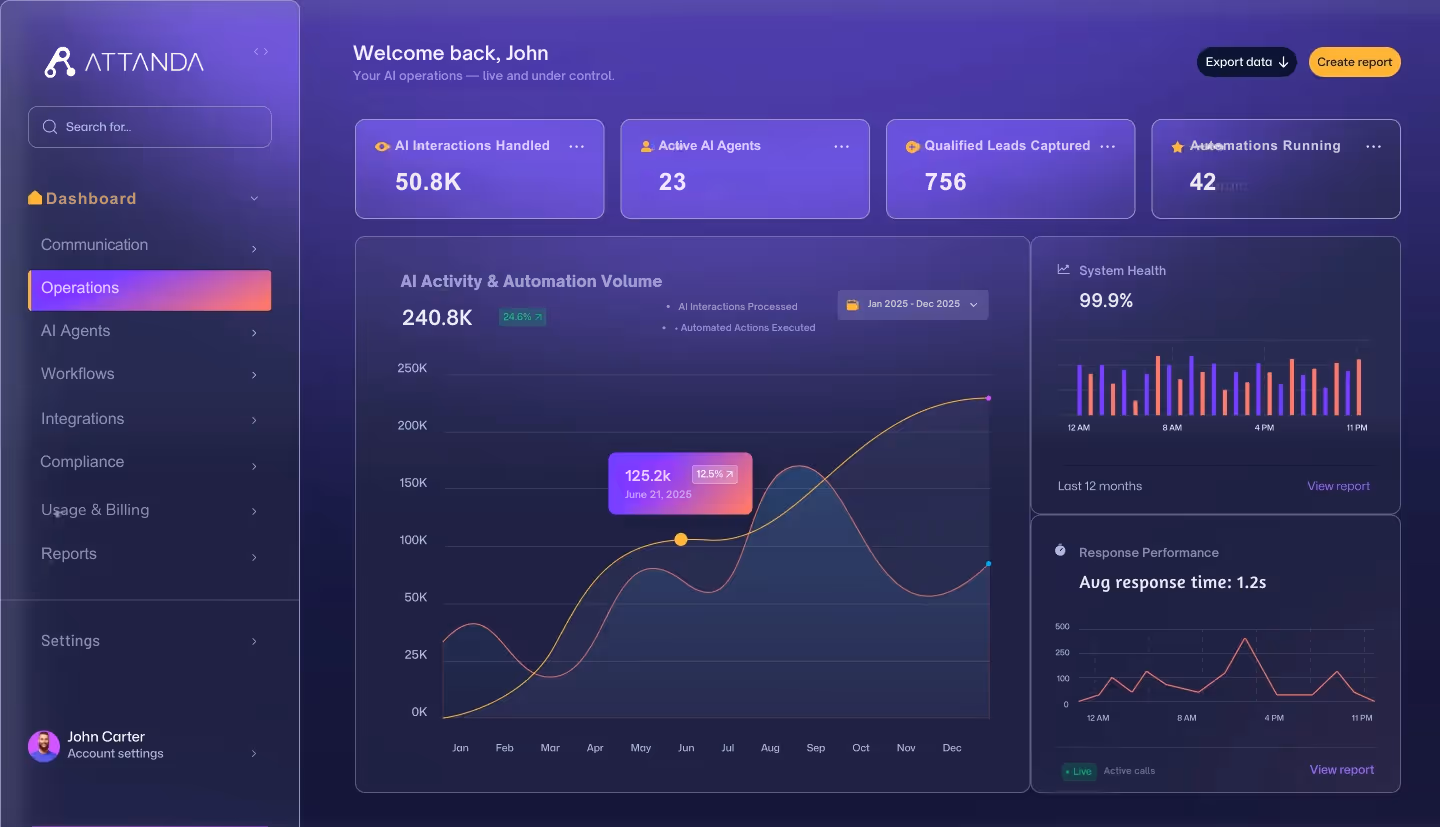1440x827 pixels.
Task: Click the sidebar collapse arrows near the logo
Action: click(x=260, y=50)
